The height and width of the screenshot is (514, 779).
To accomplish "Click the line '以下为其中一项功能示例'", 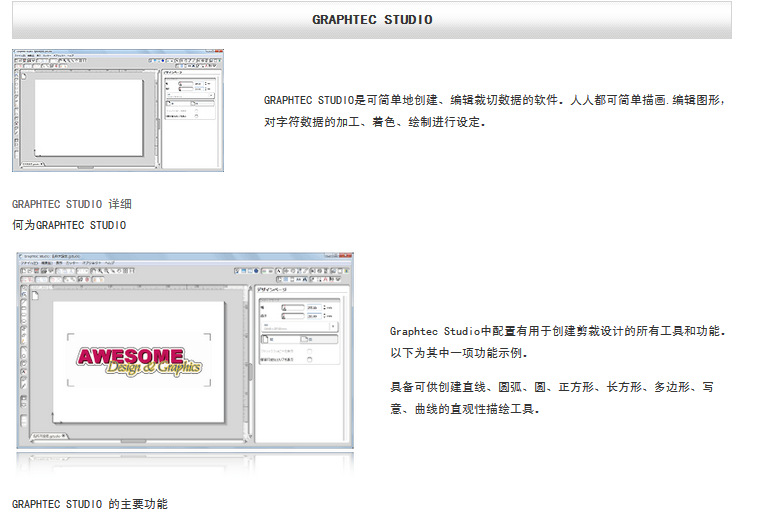I will click(459, 353).
